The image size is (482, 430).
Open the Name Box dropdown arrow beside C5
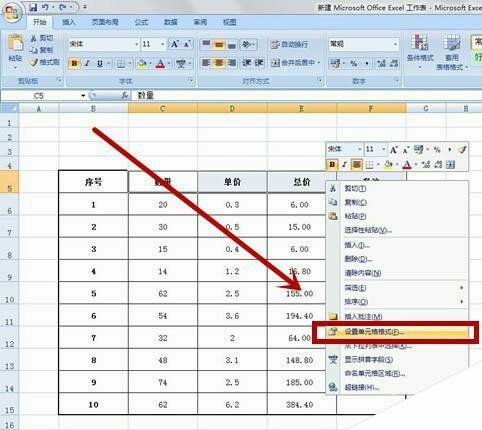(83, 96)
